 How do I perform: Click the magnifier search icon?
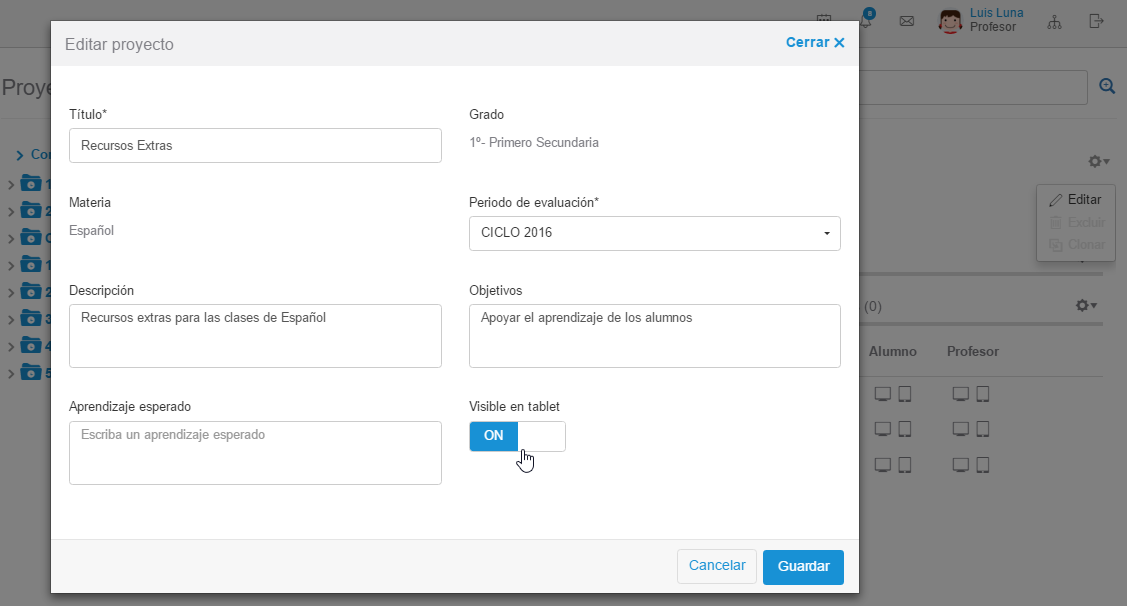coord(1107,87)
